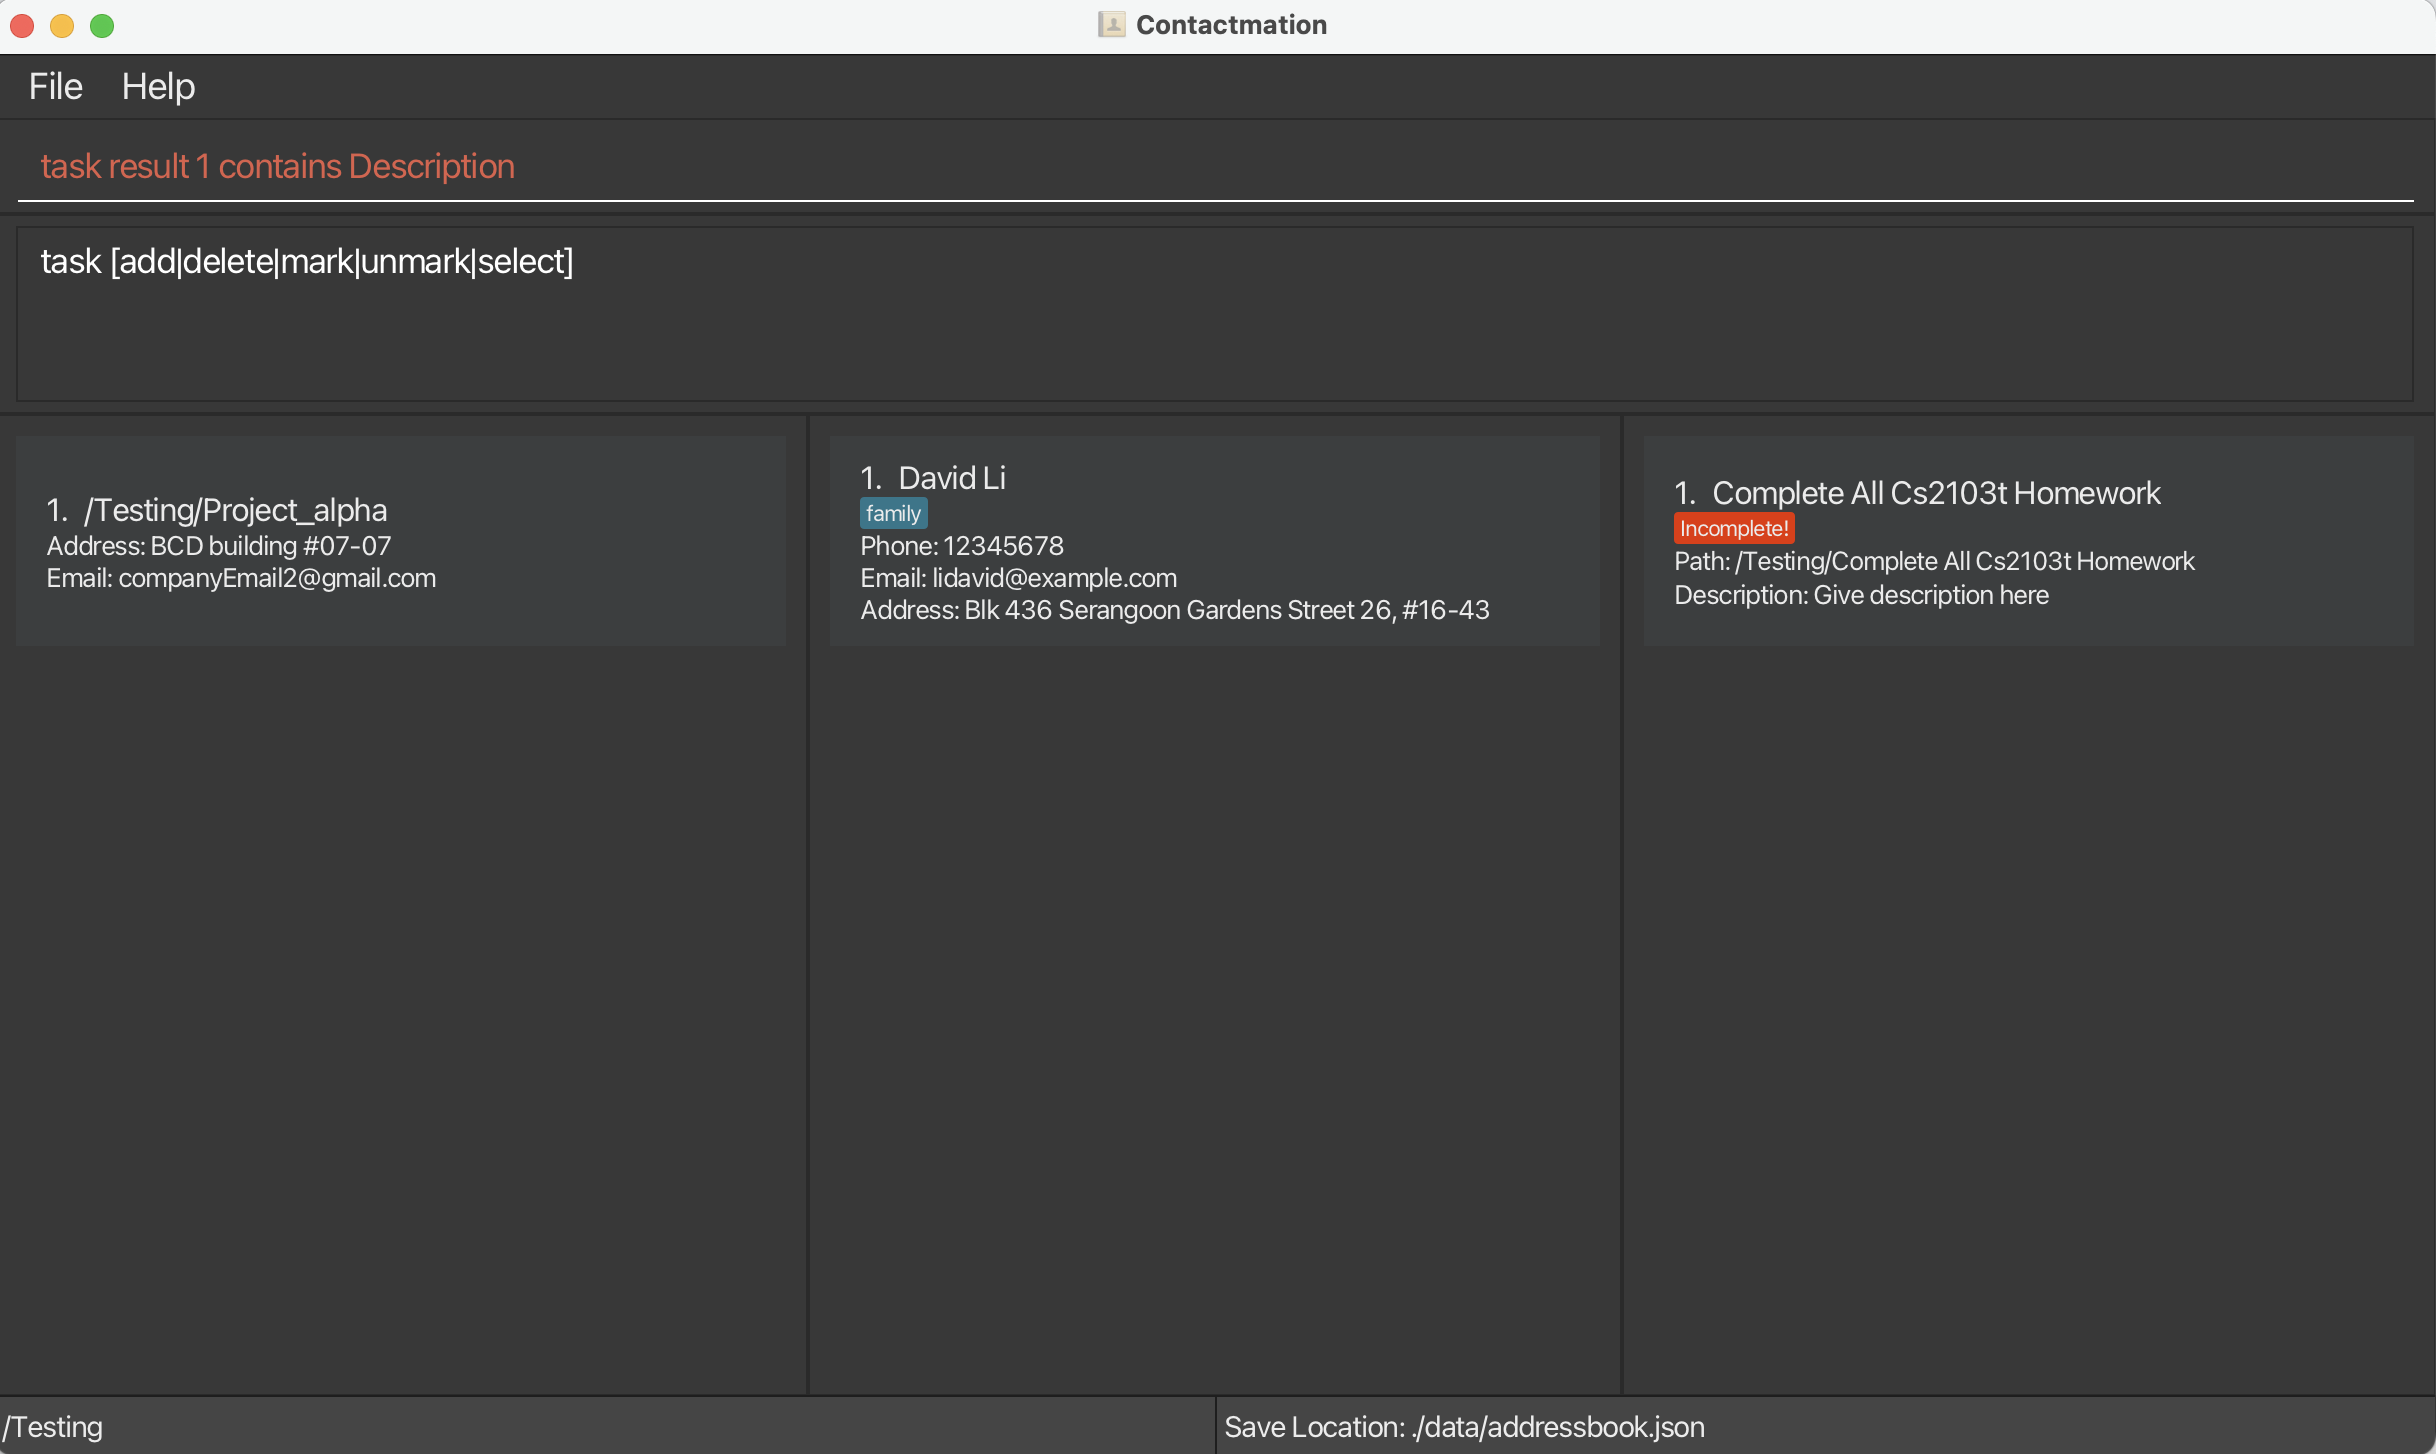This screenshot has height=1454, width=2436.
Task: Click the red Incomplete! status badge
Action: 1733,529
